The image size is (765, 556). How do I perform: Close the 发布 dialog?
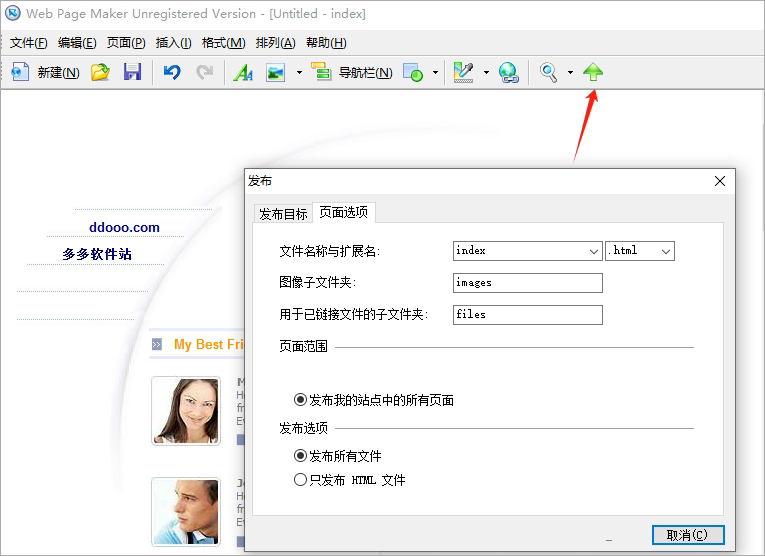[x=720, y=181]
